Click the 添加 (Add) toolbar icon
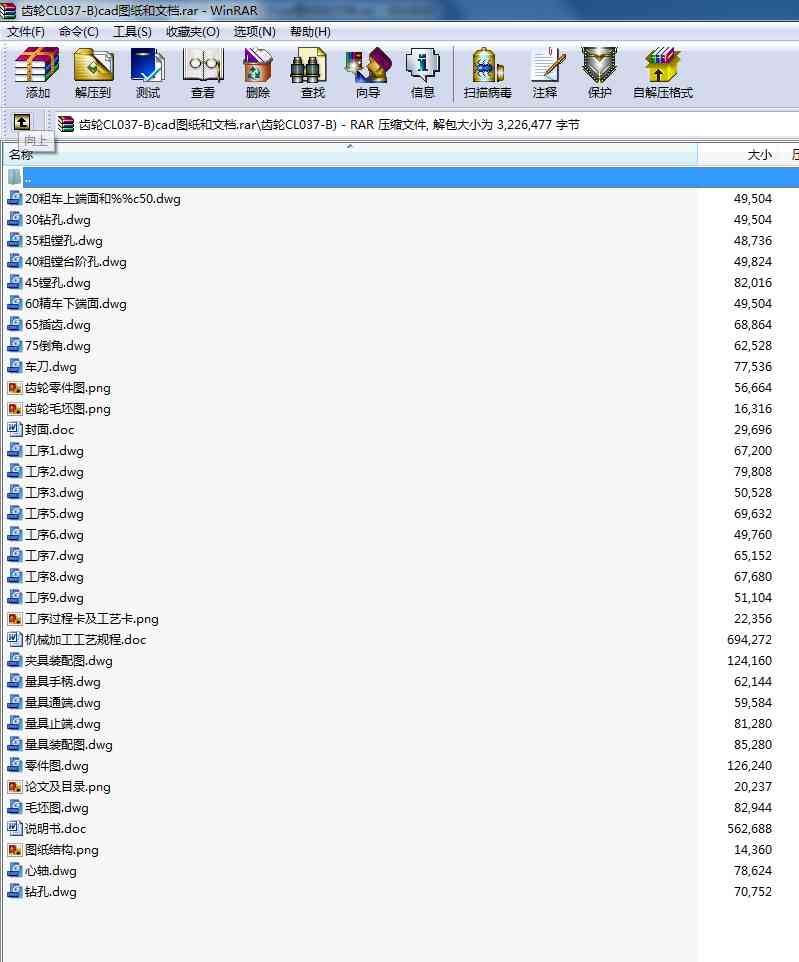The image size is (799, 962). pyautogui.click(x=37, y=66)
